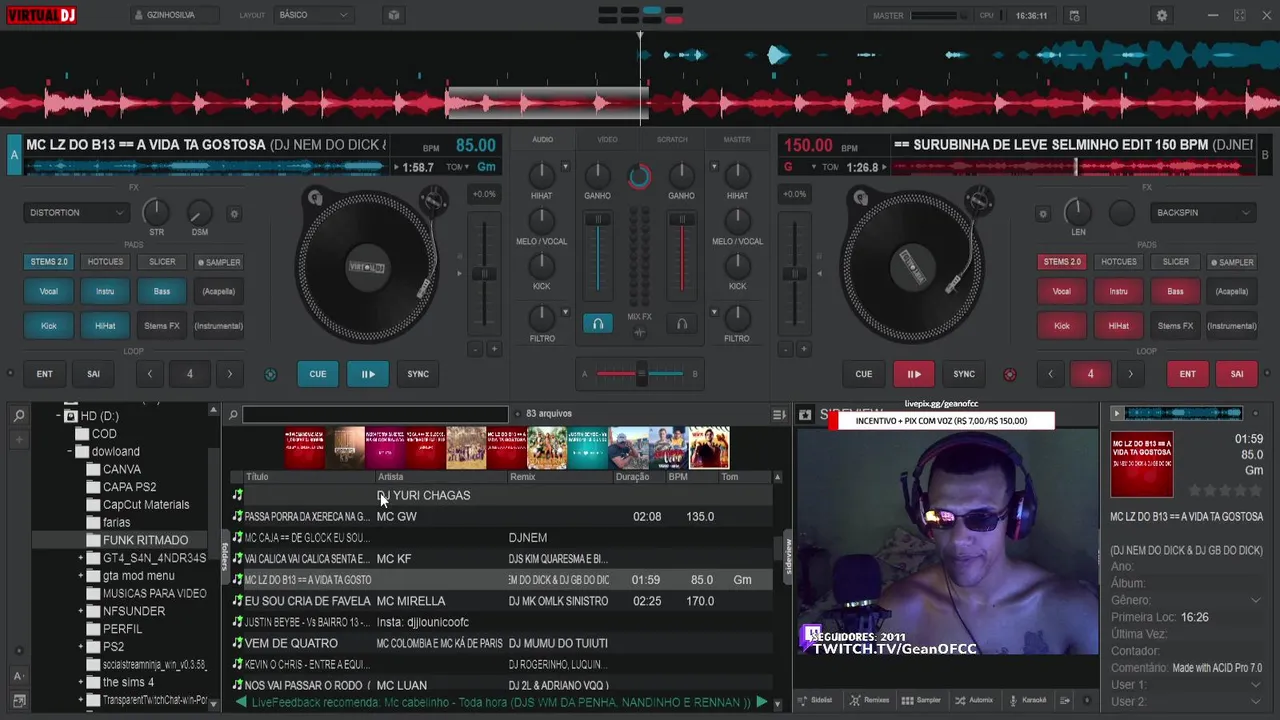Select right deck SLICER pad tab
This screenshot has width=1280, height=720.
[1175, 262]
